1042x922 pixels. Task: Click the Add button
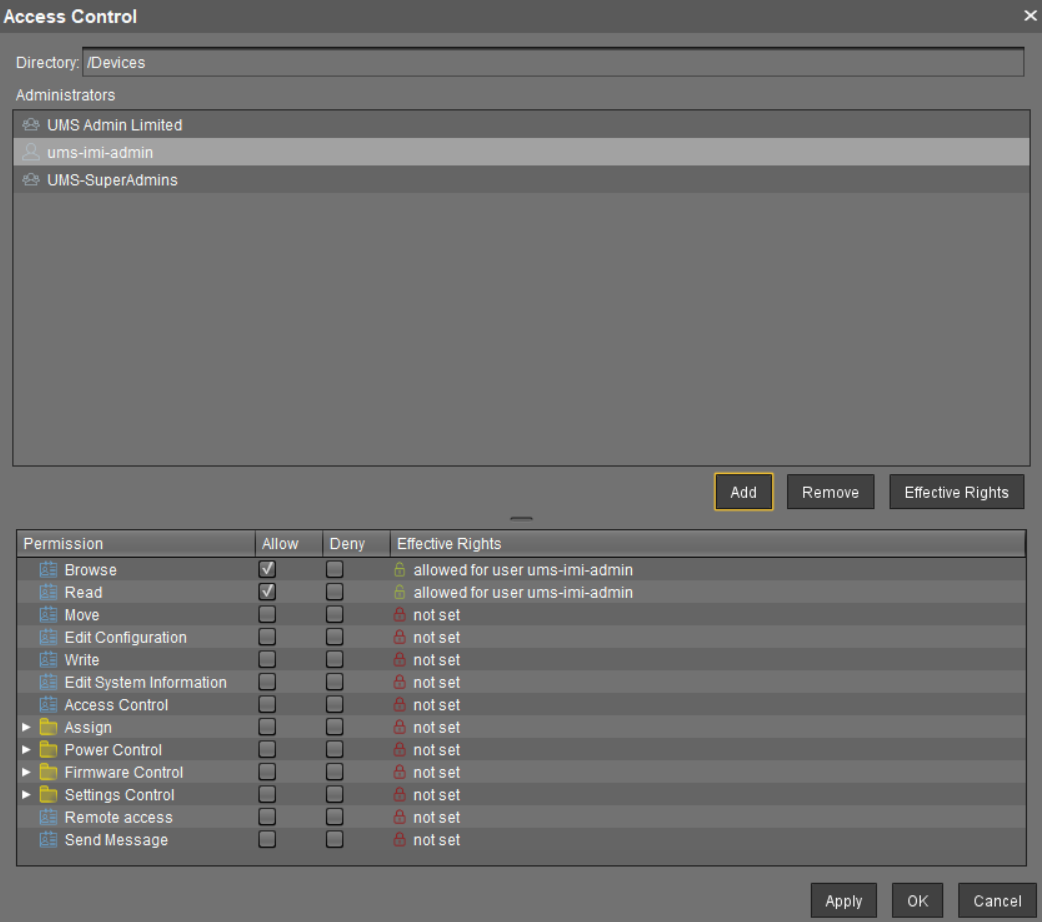point(743,491)
